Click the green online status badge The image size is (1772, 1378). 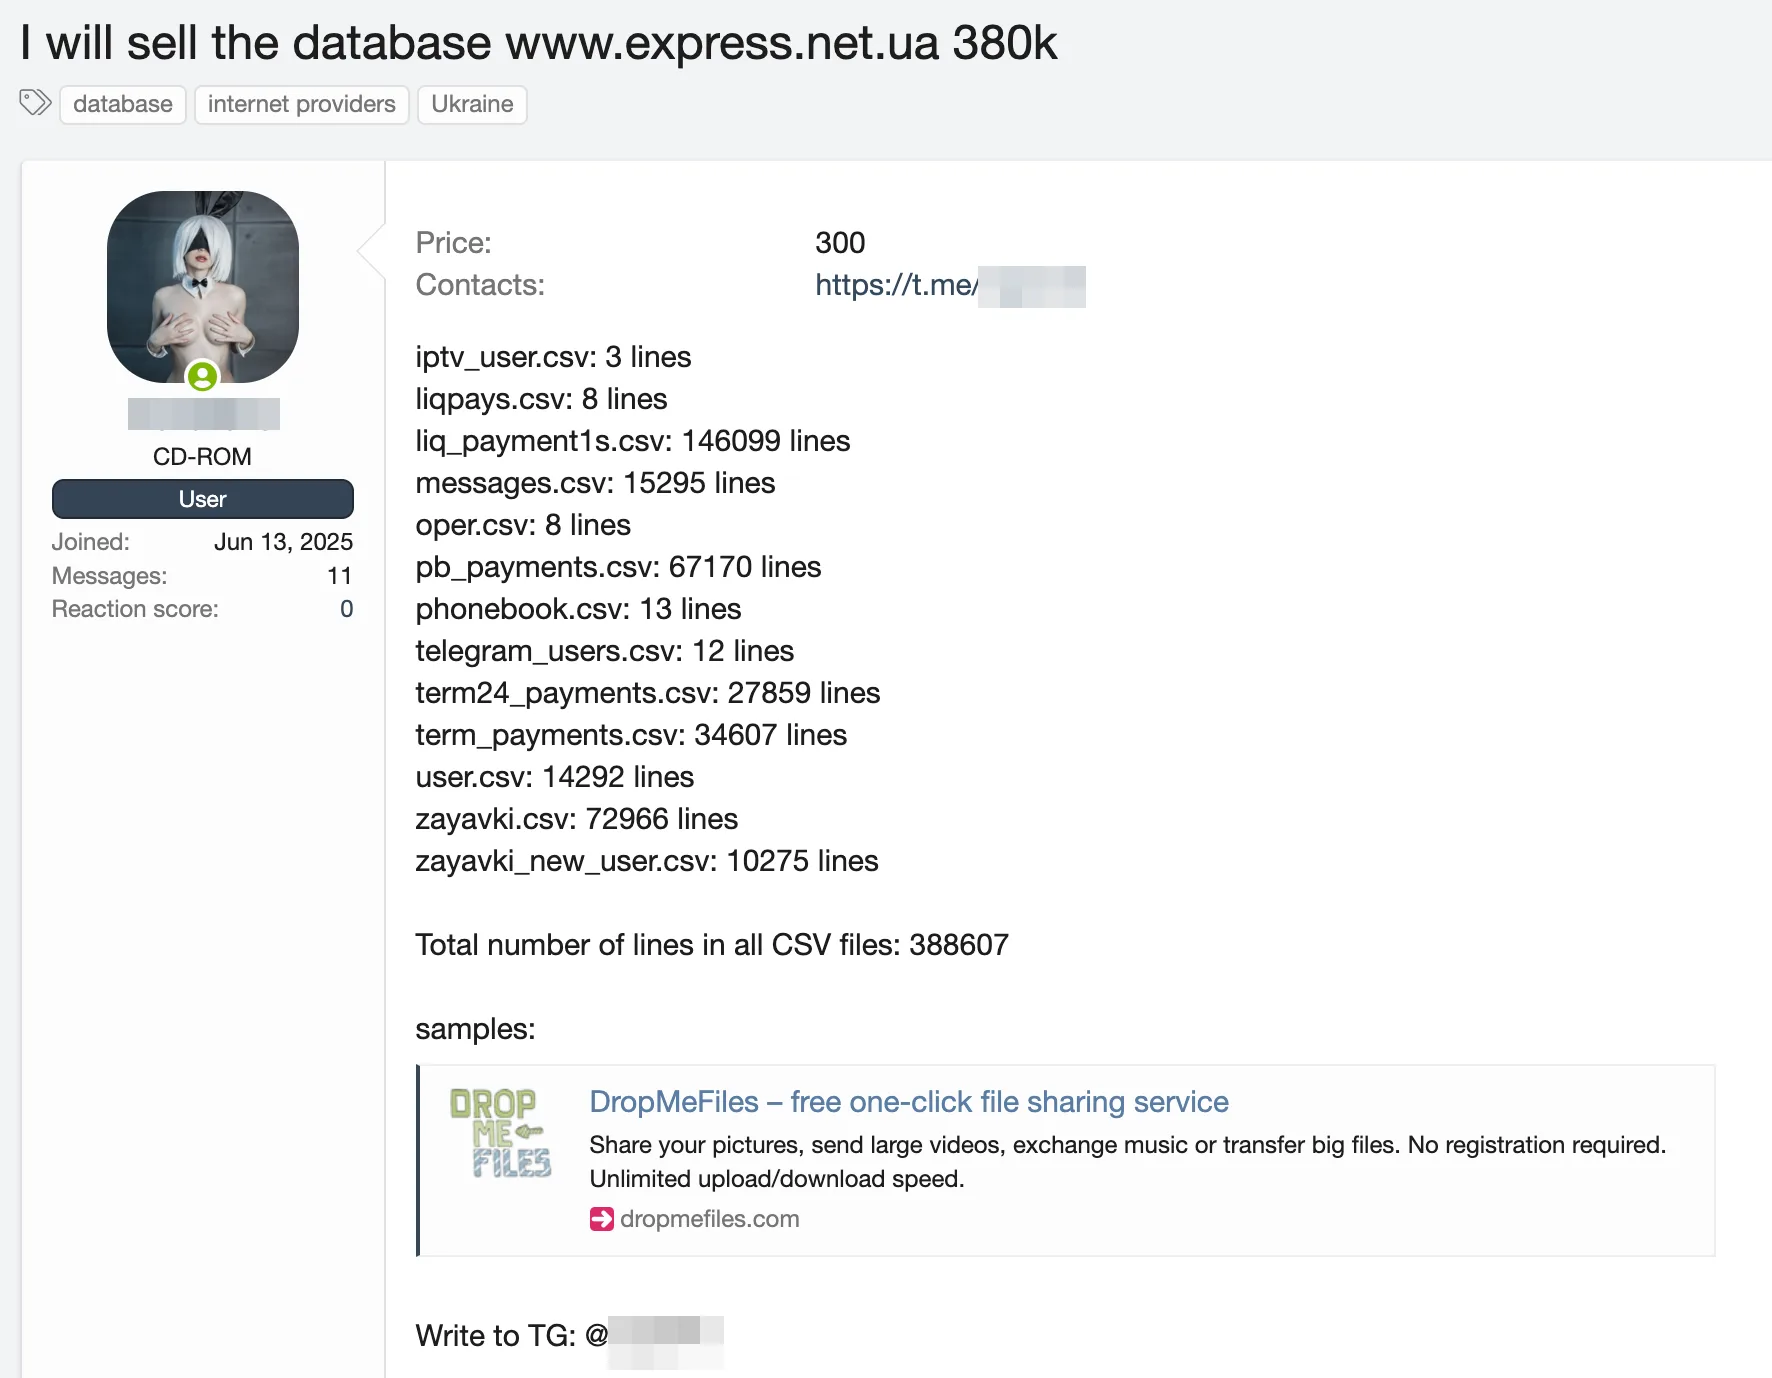[x=203, y=376]
